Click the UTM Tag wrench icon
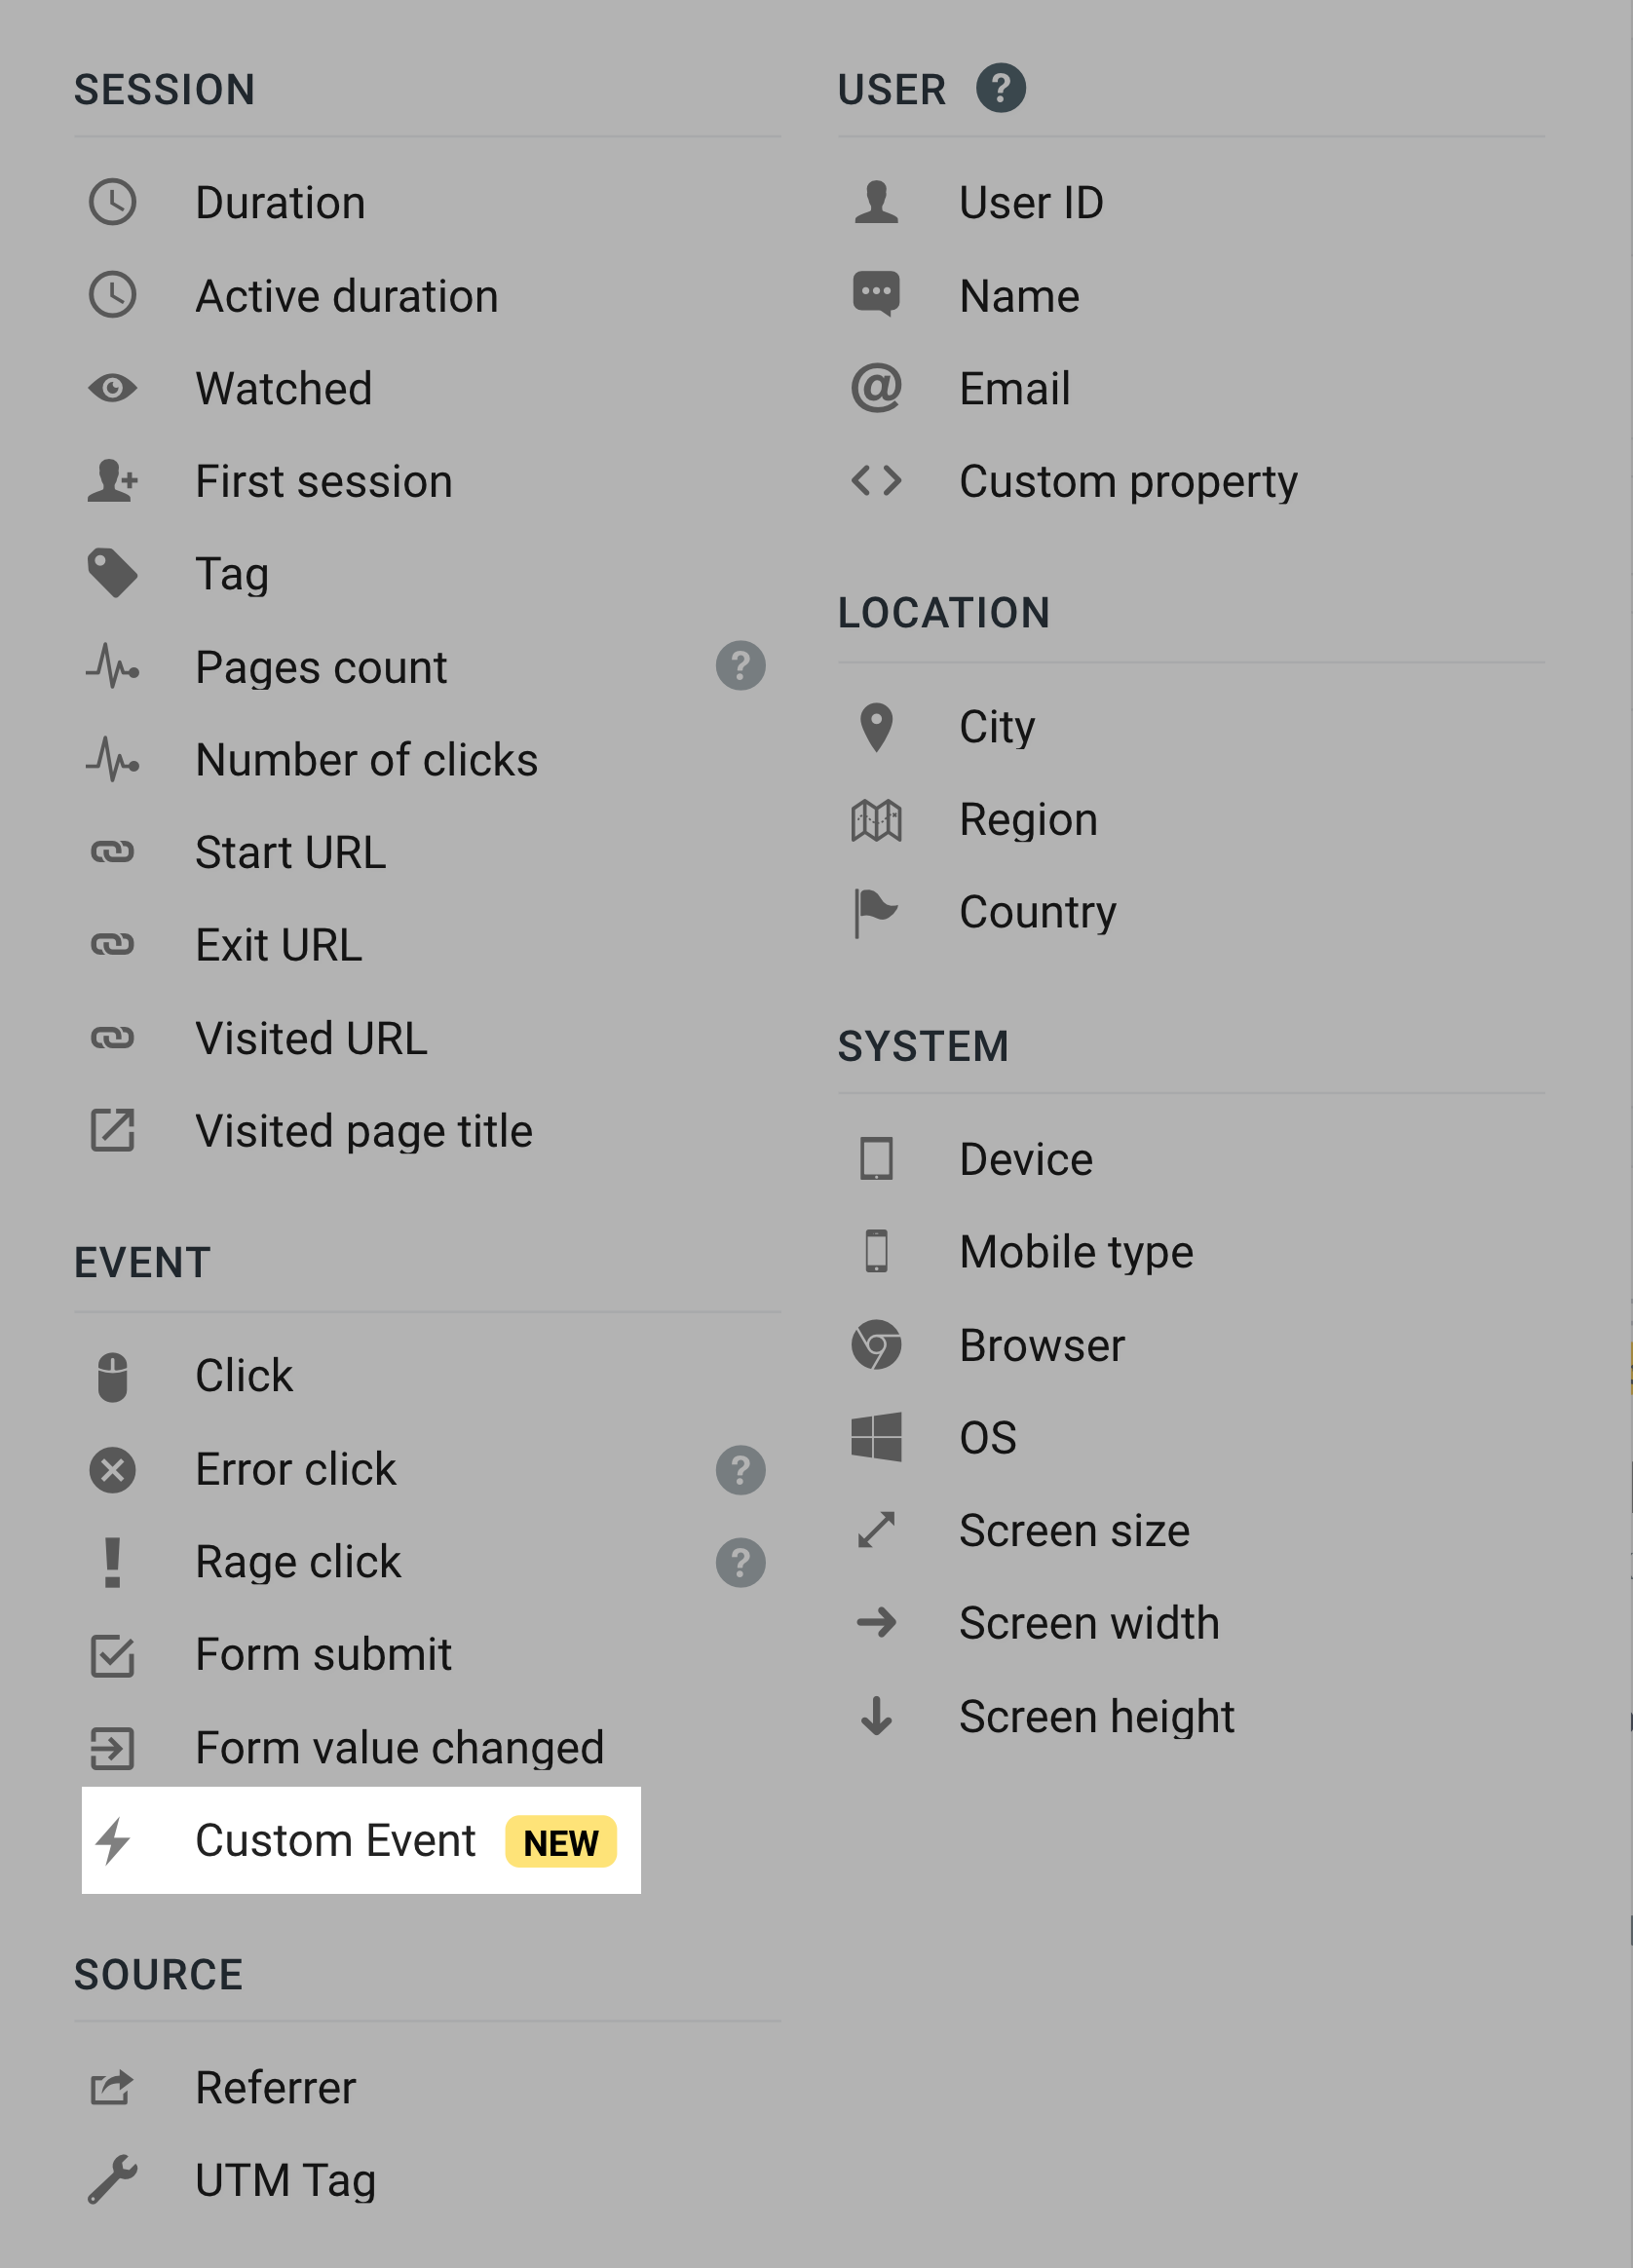Screen dimensions: 1633x2268 point(113,2180)
